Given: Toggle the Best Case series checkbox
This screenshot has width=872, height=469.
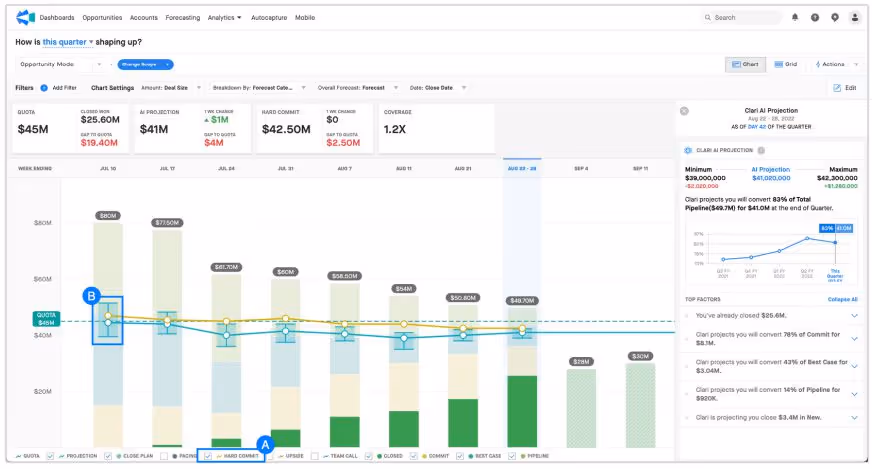Looking at the screenshot, I should pos(460,456).
